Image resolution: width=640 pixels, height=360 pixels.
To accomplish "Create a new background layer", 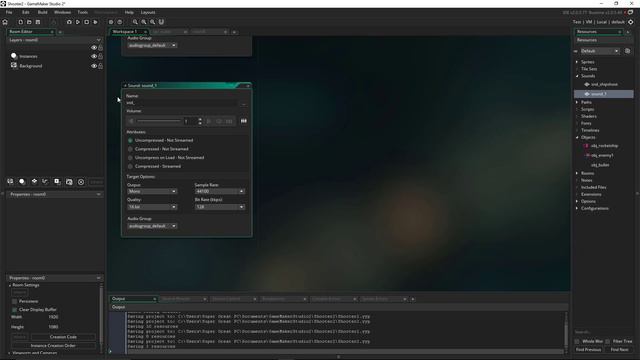I will [10, 182].
